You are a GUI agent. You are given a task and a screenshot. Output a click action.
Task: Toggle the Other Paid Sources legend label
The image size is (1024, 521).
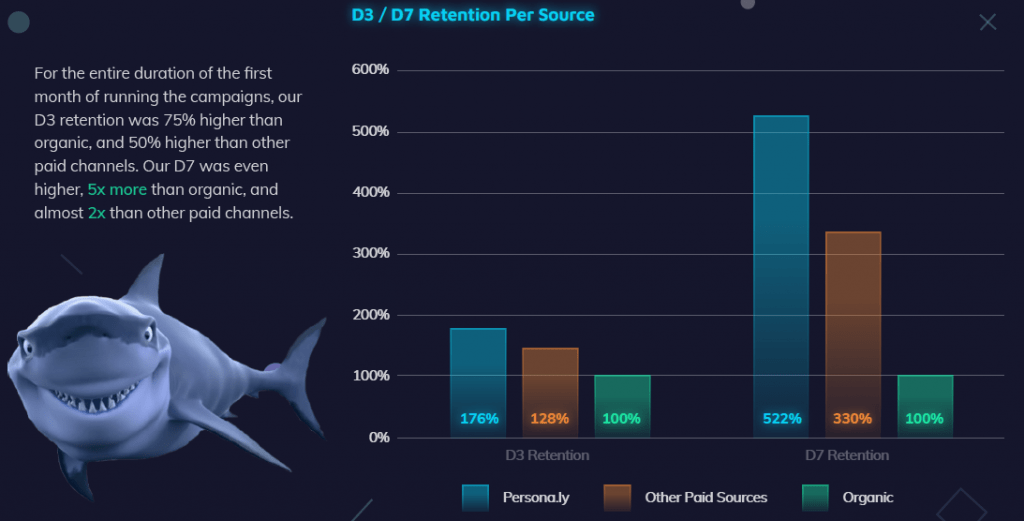[706, 497]
